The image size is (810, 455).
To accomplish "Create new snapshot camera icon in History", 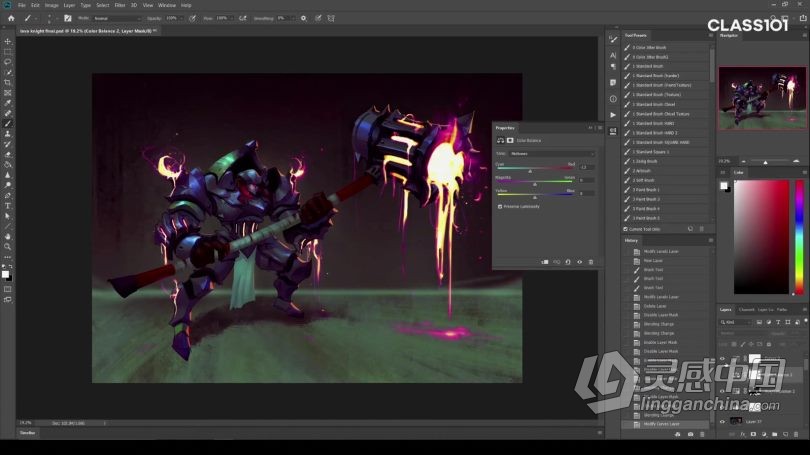I will (690, 434).
